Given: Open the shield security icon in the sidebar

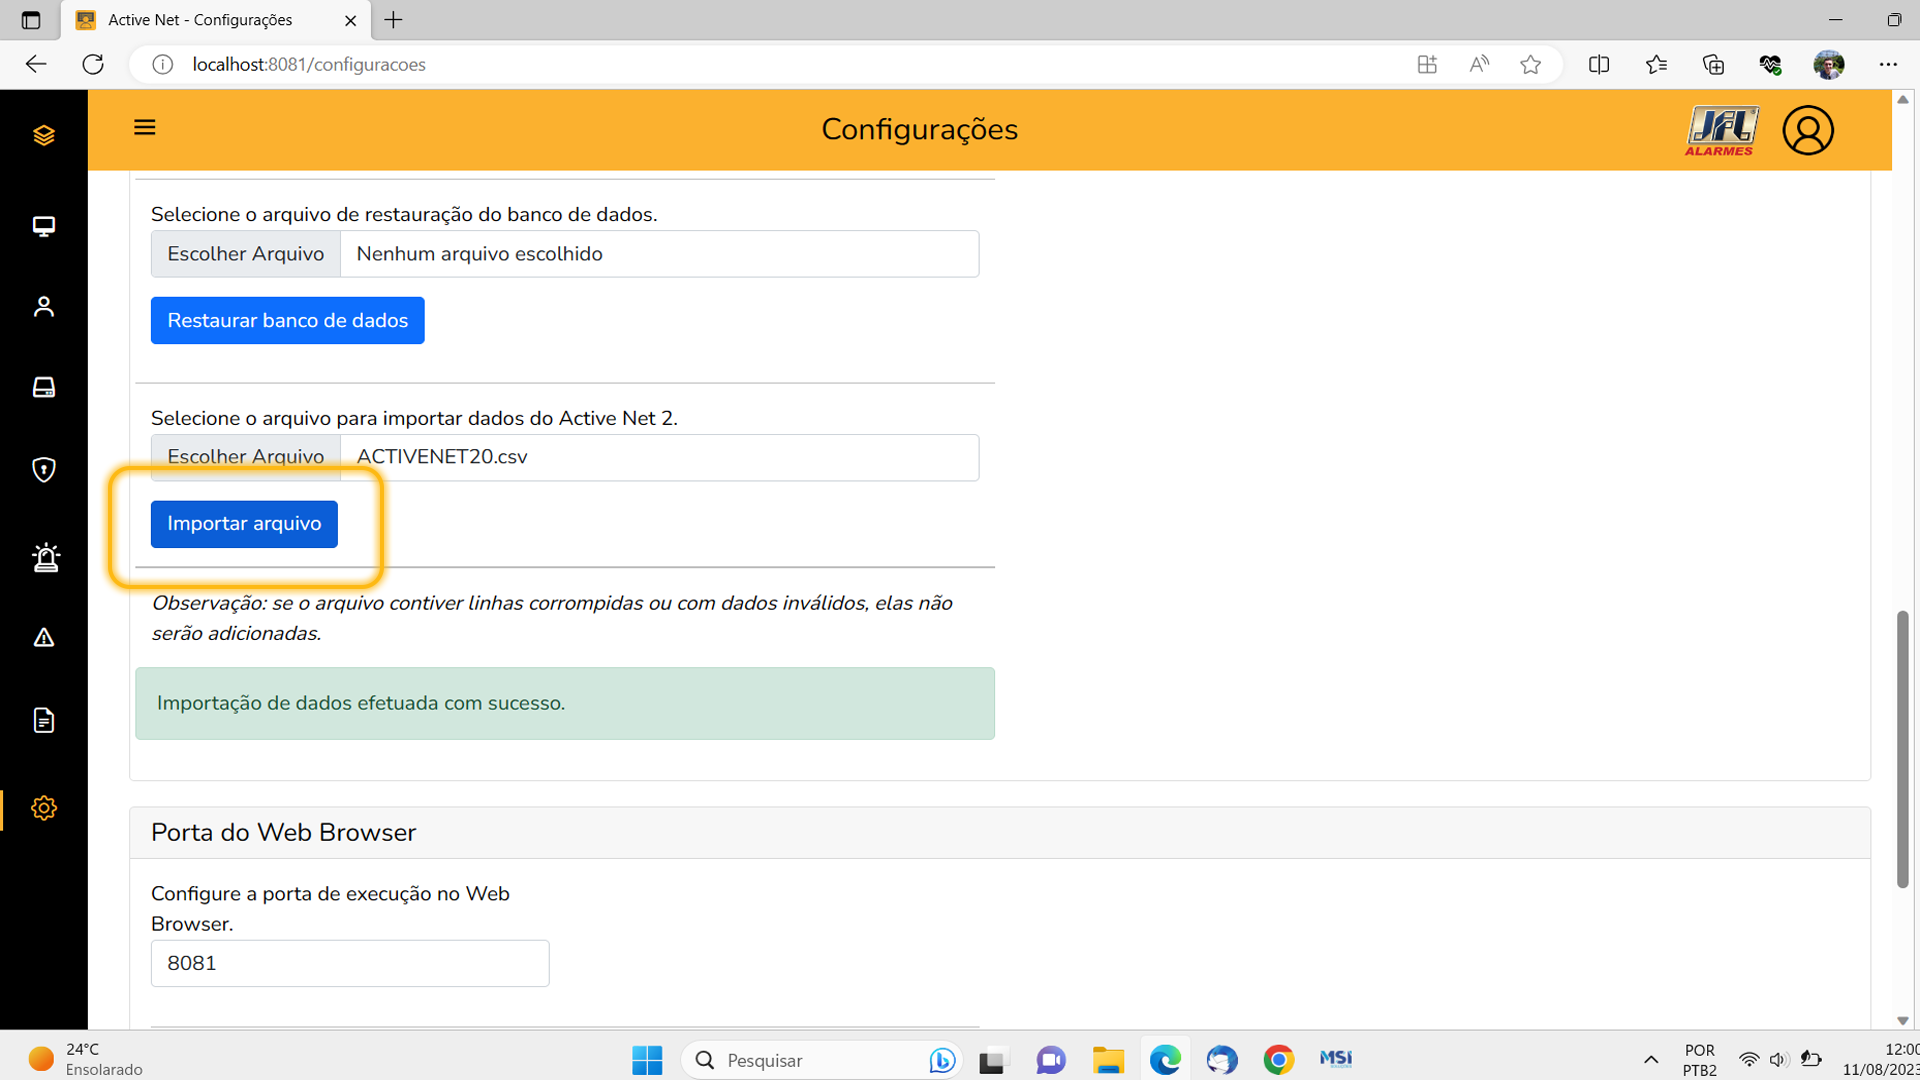Looking at the screenshot, I should tap(44, 469).
